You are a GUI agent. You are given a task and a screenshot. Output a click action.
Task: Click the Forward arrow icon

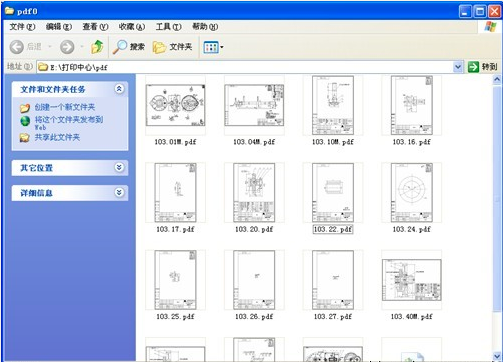(67, 47)
